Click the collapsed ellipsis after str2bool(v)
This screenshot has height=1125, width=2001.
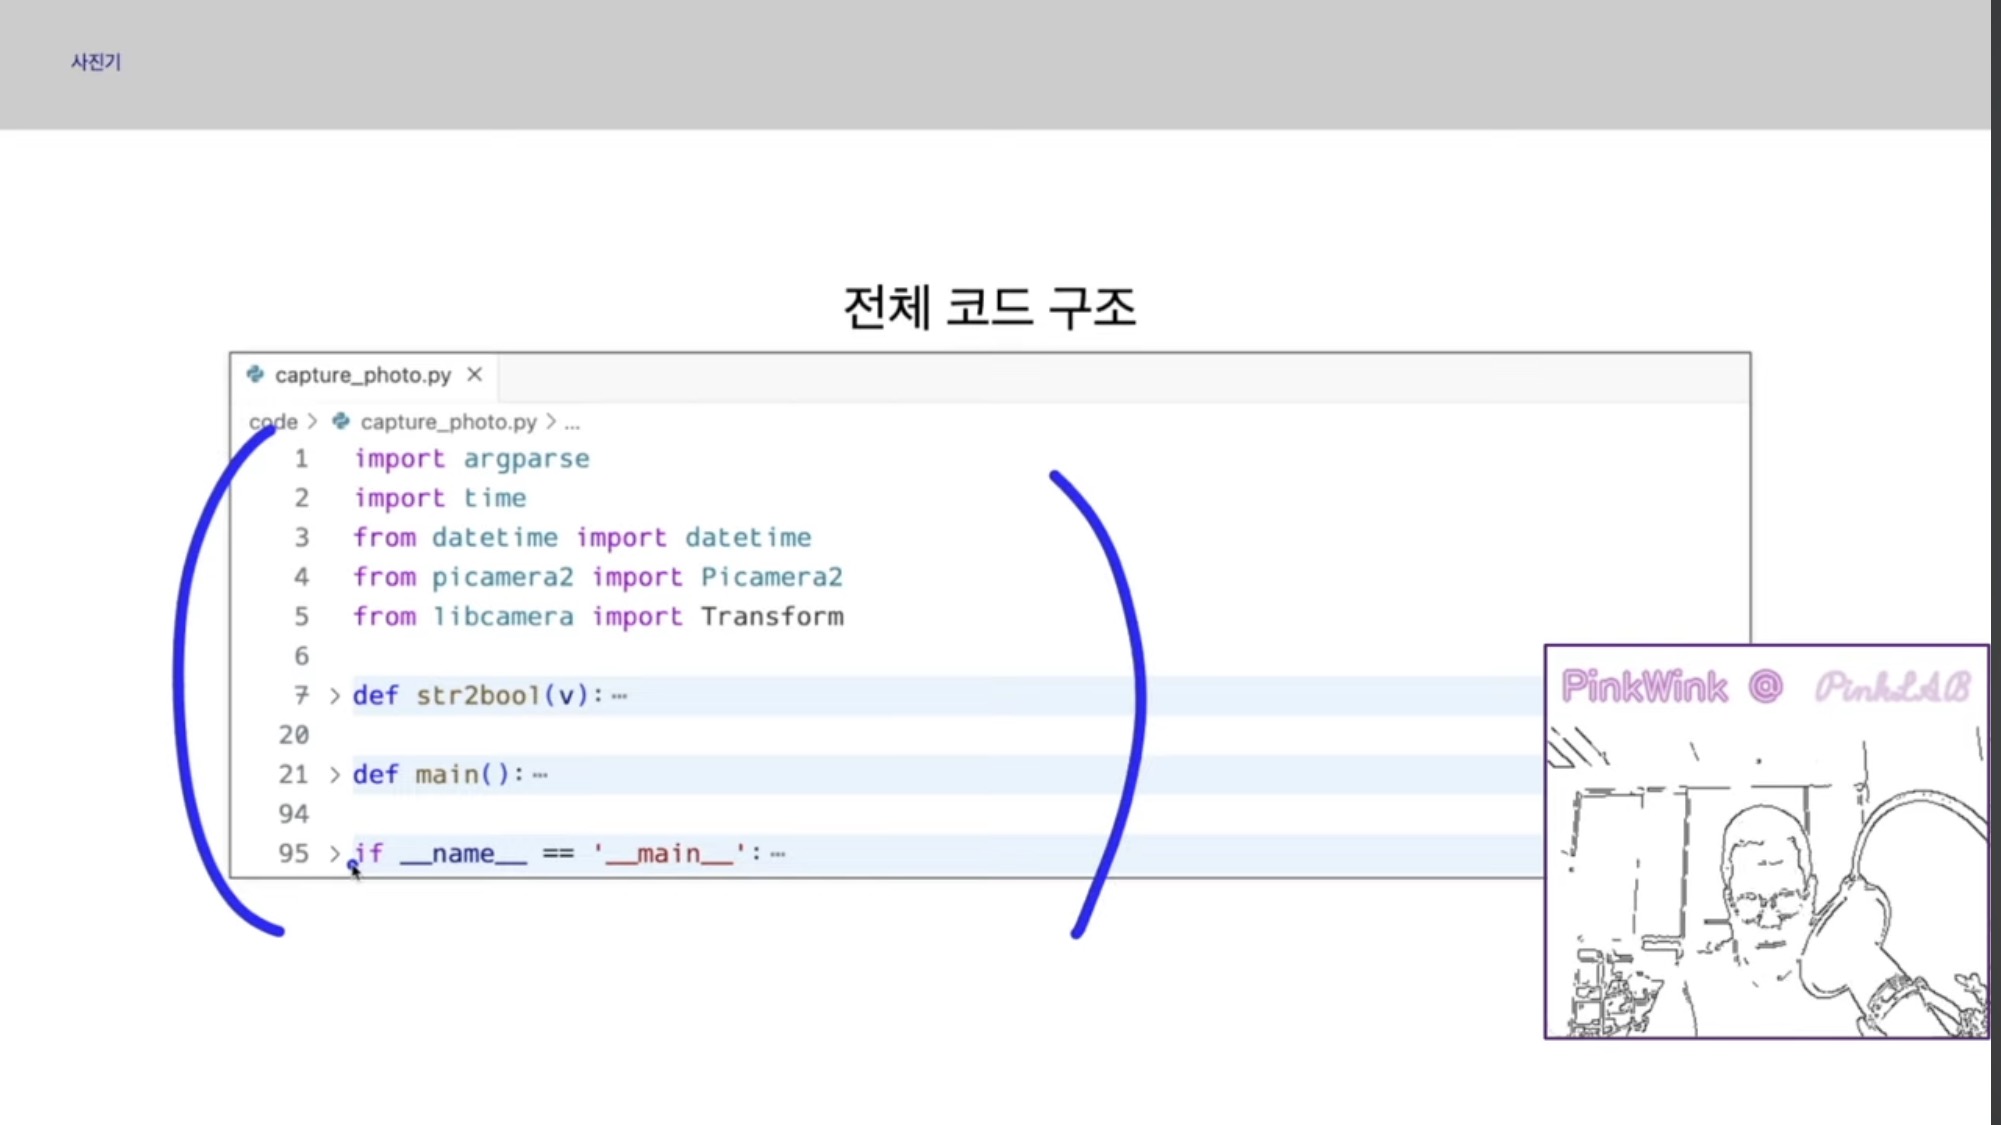click(619, 696)
